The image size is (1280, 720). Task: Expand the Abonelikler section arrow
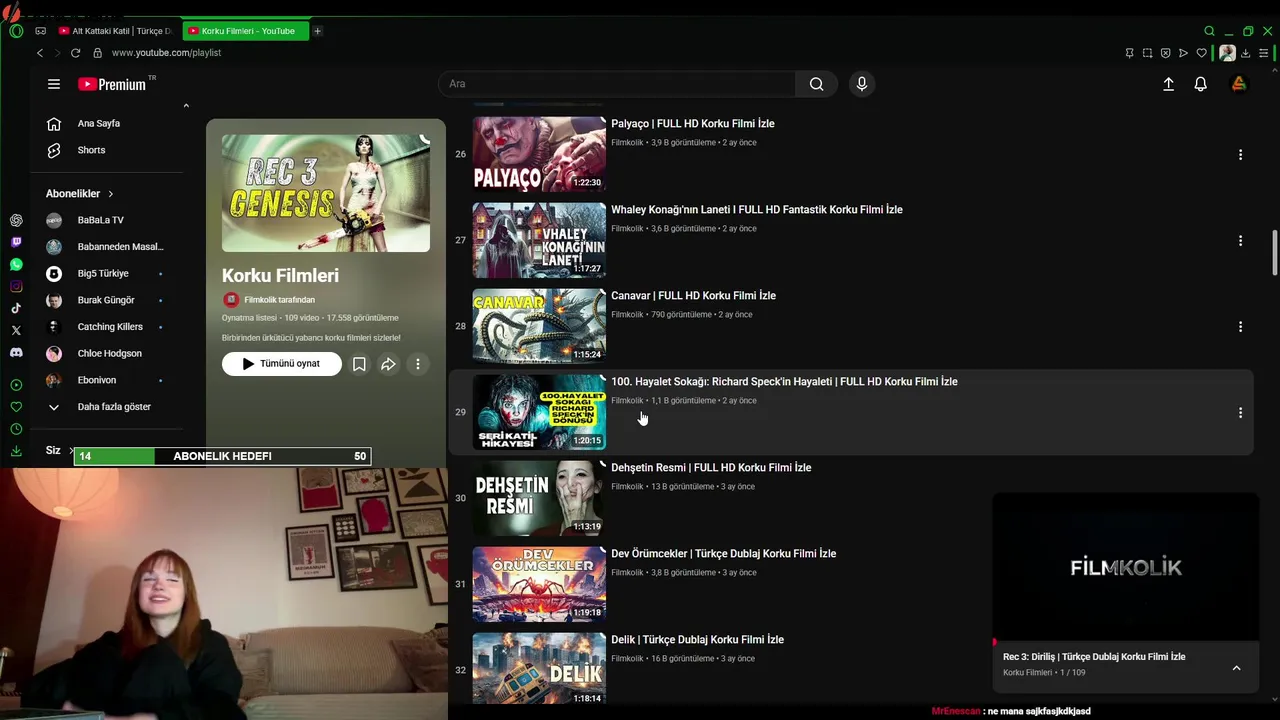111,194
